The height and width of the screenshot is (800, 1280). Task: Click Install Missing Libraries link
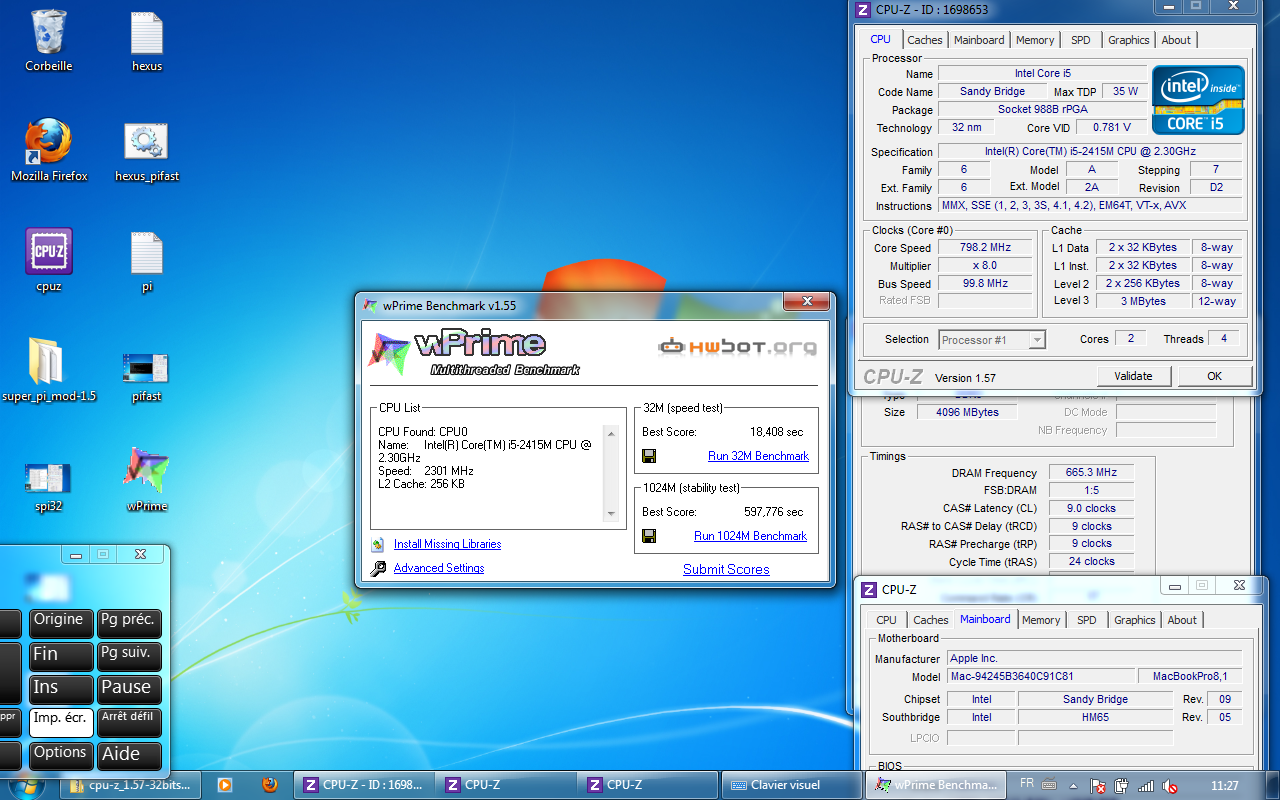447,544
